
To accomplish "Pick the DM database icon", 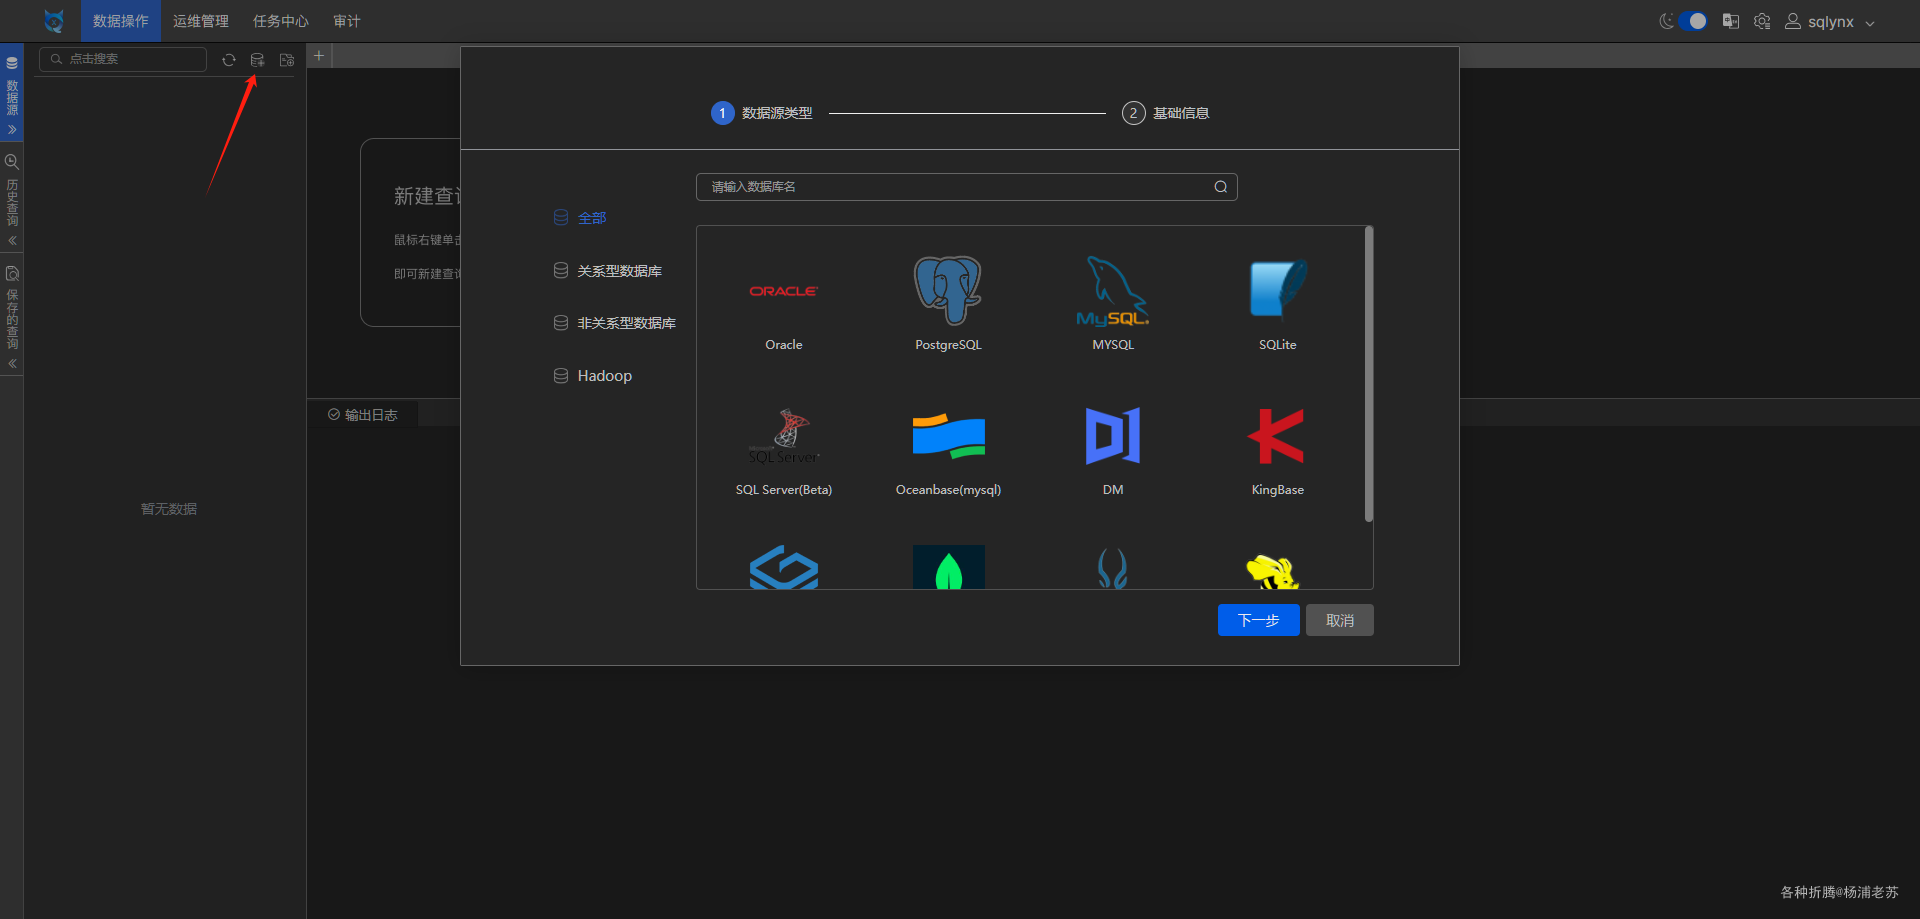I will [x=1113, y=436].
